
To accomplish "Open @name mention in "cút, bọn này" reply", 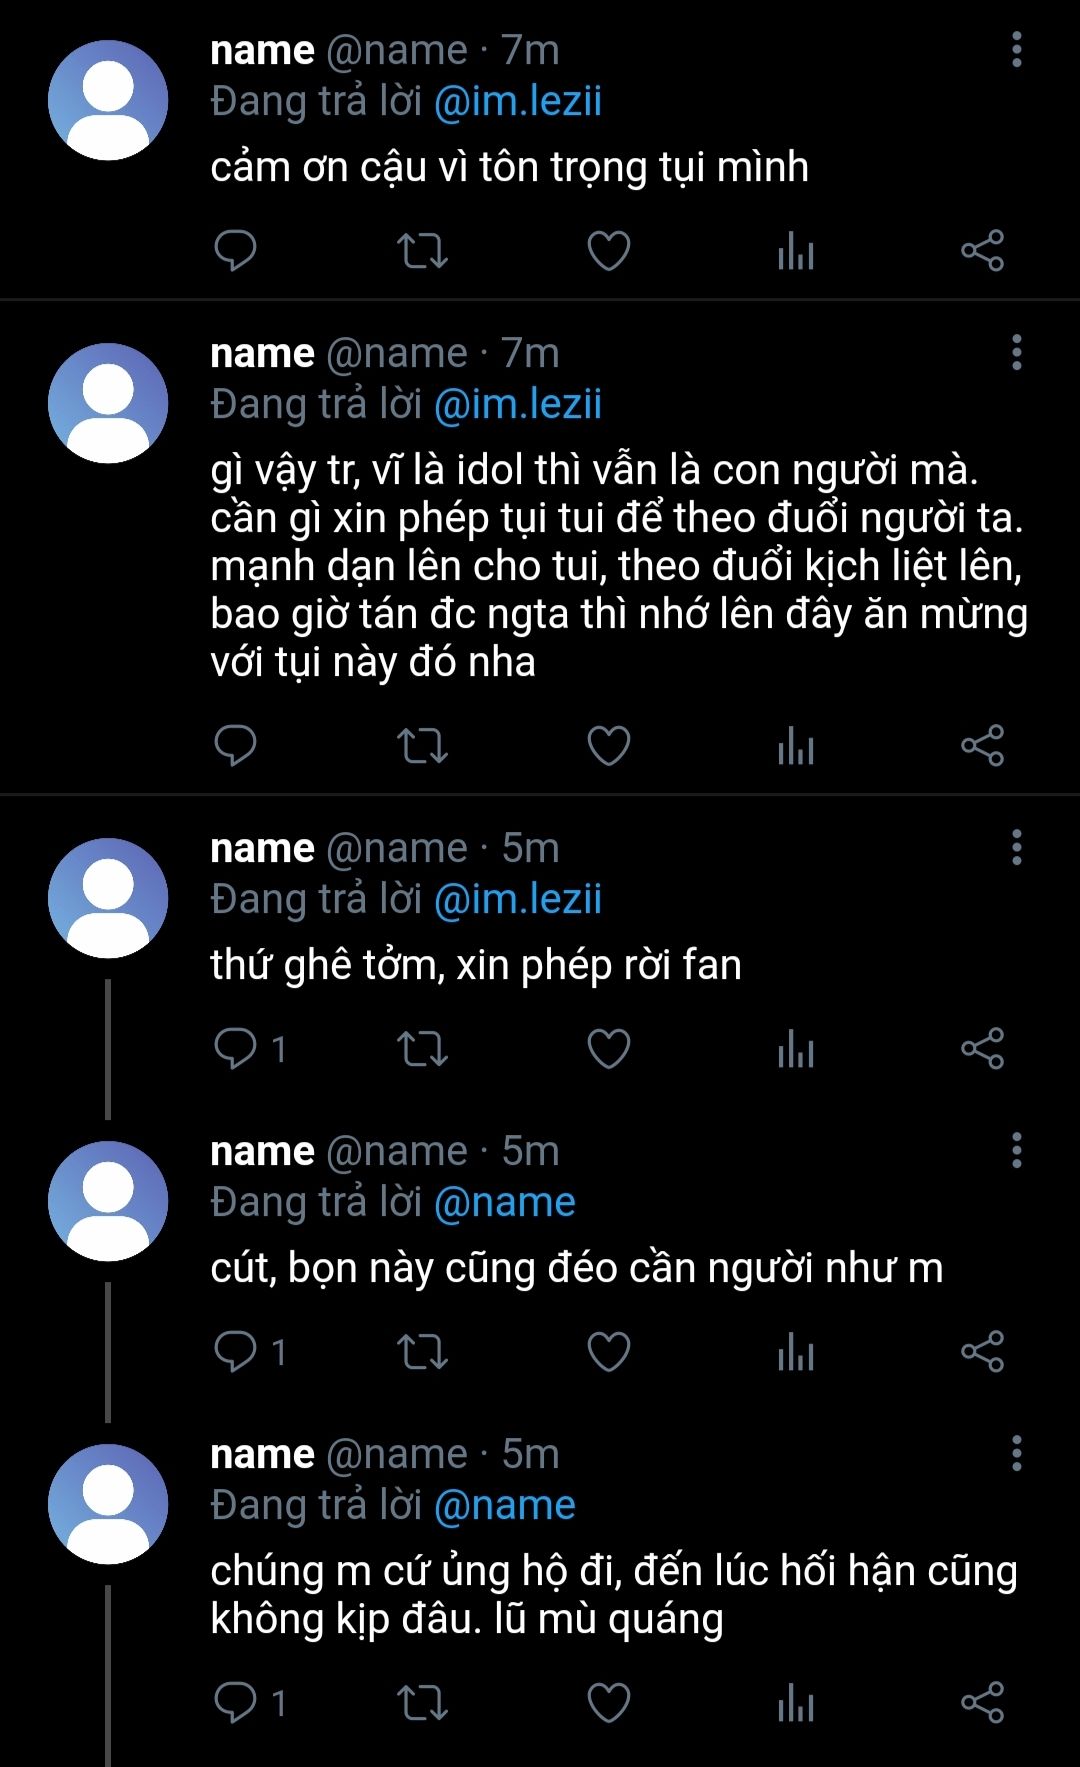I will pyautogui.click(x=505, y=1202).
